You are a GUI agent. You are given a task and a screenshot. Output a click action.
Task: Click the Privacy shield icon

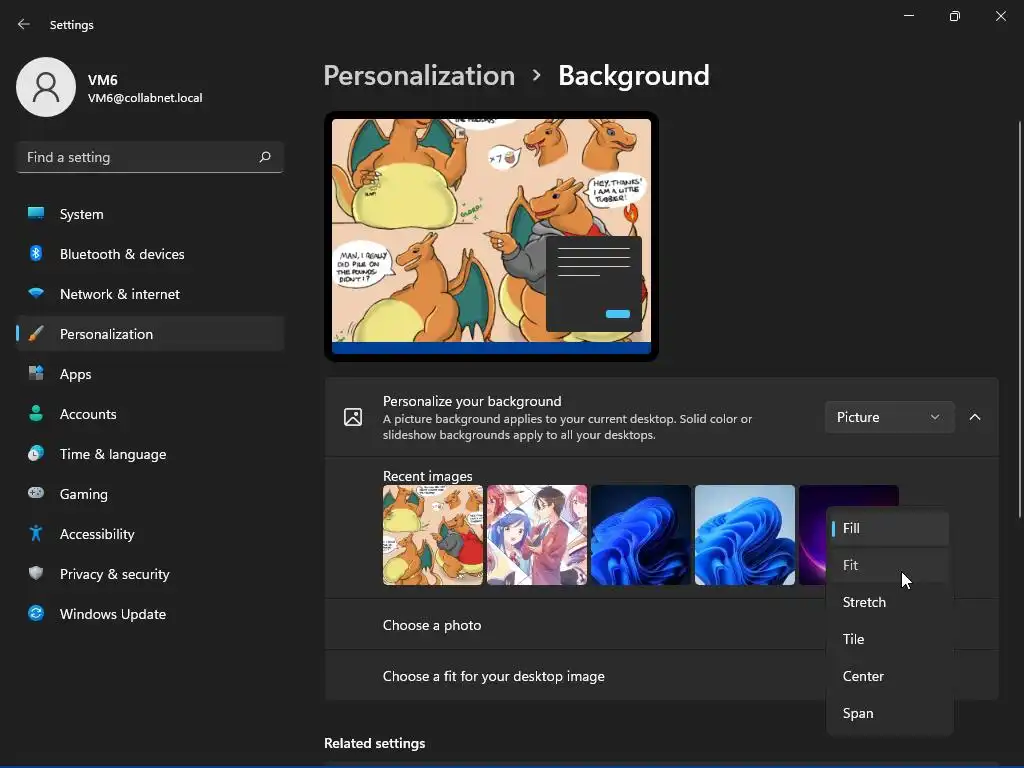[36, 573]
